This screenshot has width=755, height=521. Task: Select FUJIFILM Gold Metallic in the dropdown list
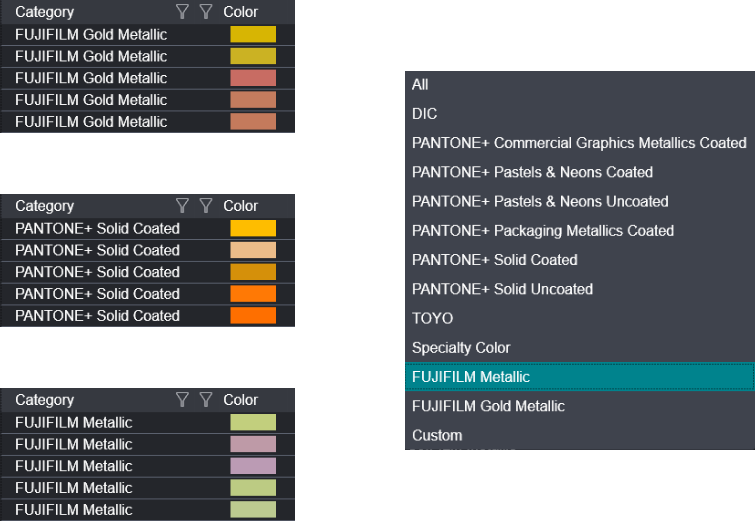[x=488, y=406]
